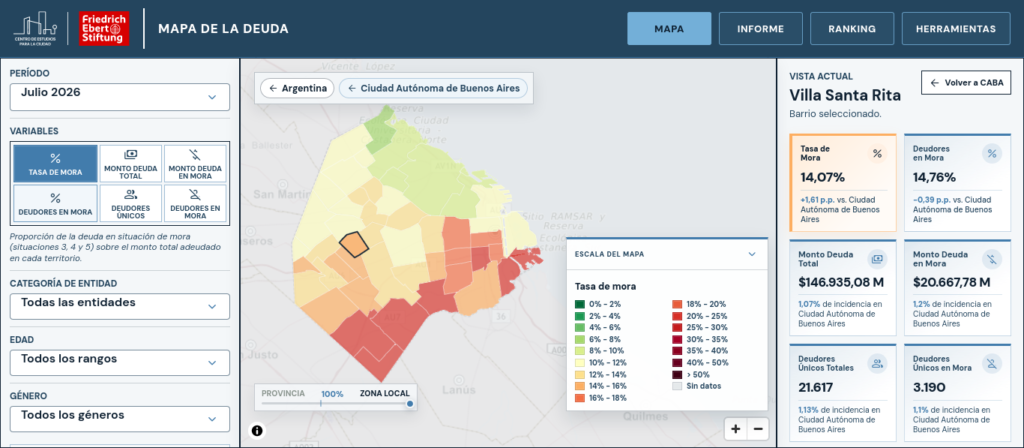
Task: Open the Período dropdown showing Julio 2026
Action: pyautogui.click(x=120, y=97)
